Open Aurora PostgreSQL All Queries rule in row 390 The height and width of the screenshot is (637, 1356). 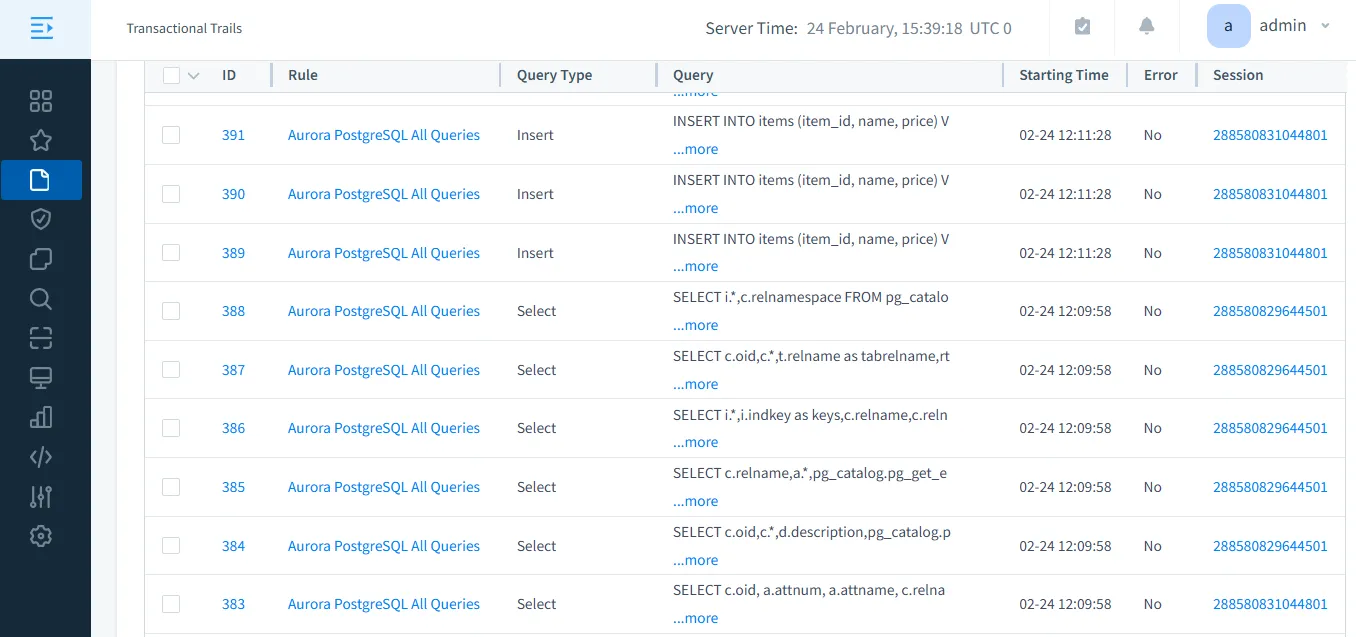tap(384, 194)
